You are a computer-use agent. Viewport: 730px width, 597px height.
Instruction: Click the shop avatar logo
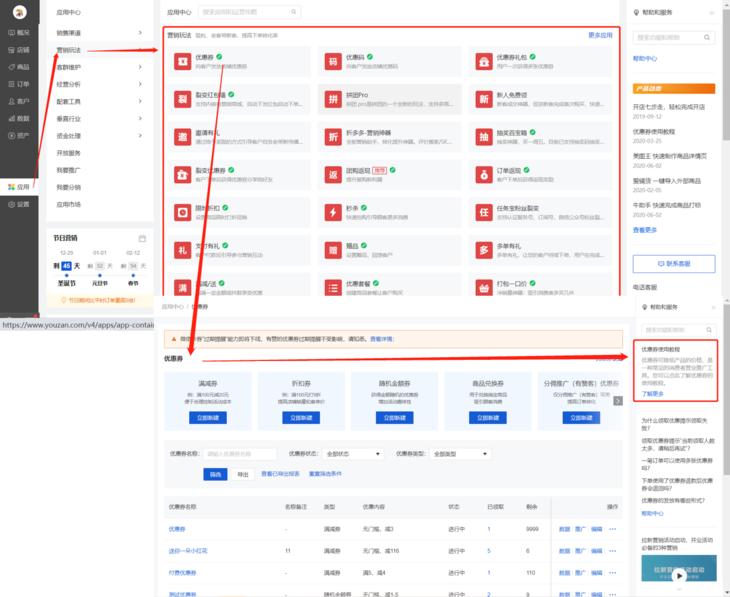point(20,12)
